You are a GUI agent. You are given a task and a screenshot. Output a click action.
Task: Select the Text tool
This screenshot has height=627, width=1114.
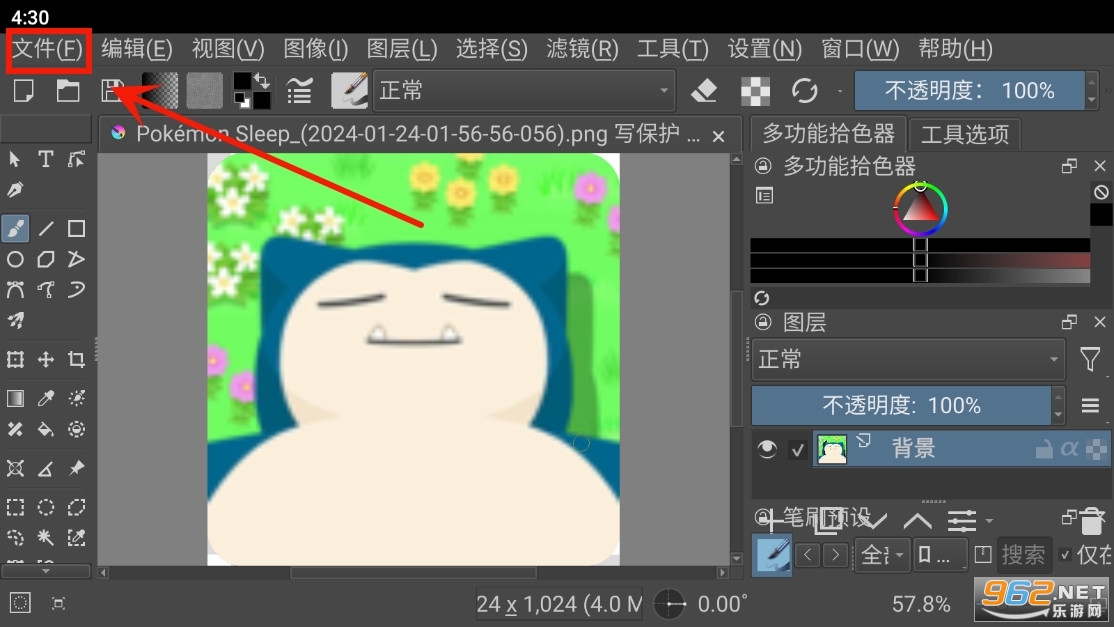pyautogui.click(x=45, y=159)
